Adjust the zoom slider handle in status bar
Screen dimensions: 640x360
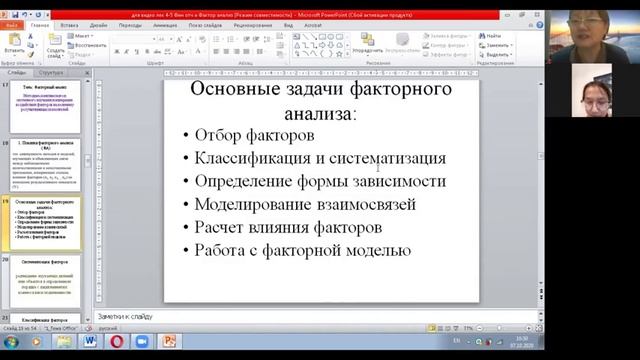point(499,328)
